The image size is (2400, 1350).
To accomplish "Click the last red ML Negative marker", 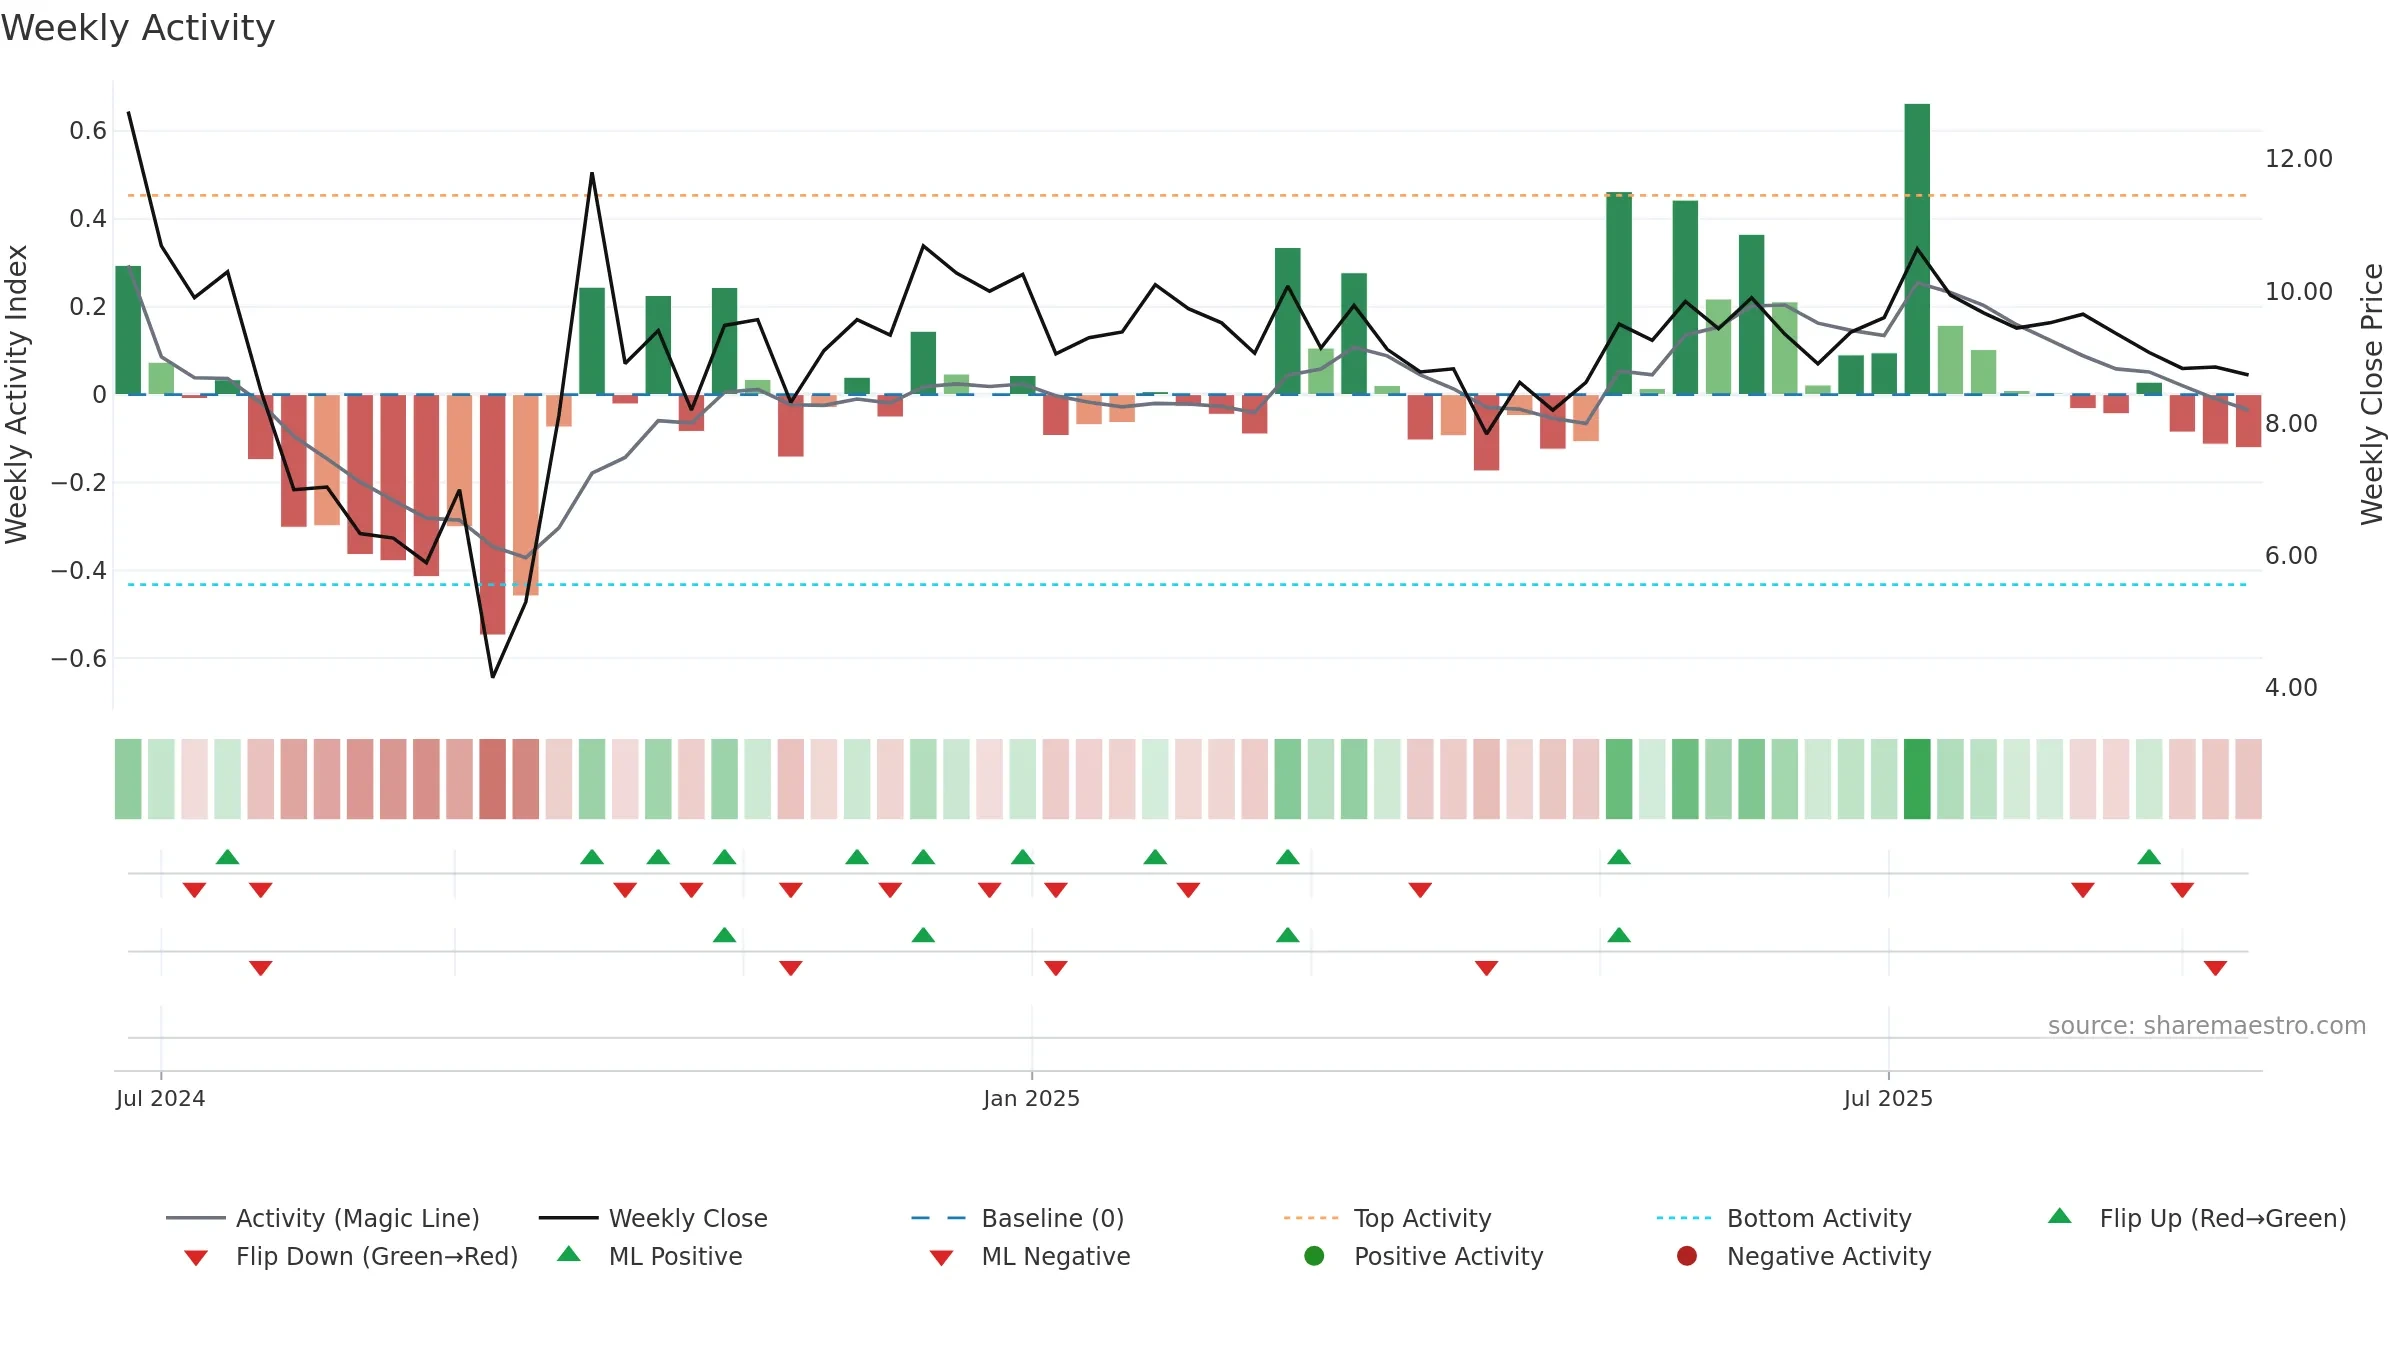I will pyautogui.click(x=2215, y=968).
